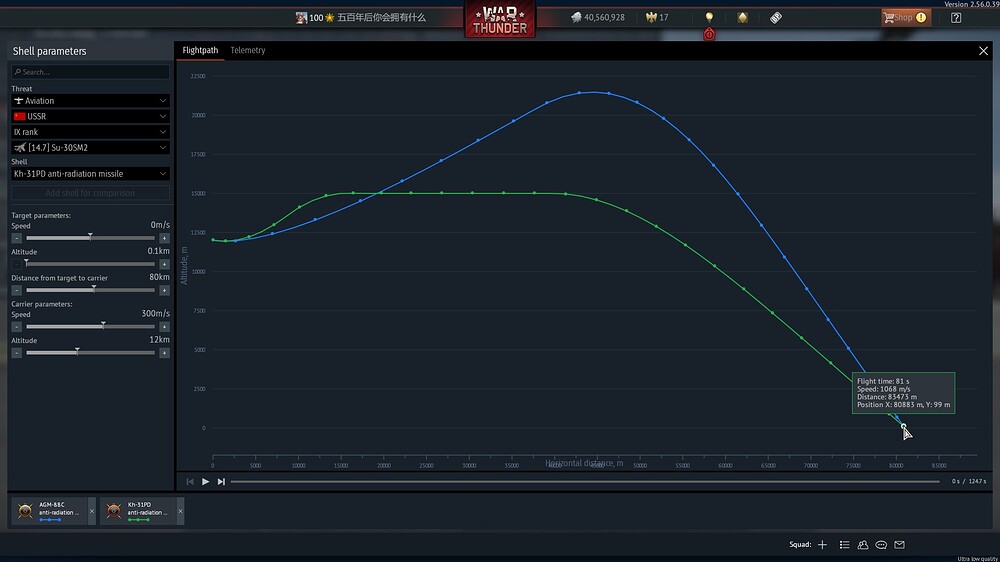Image resolution: width=1000 pixels, height=562 pixels.
Task: Play the flightpath animation
Action: coord(205,482)
